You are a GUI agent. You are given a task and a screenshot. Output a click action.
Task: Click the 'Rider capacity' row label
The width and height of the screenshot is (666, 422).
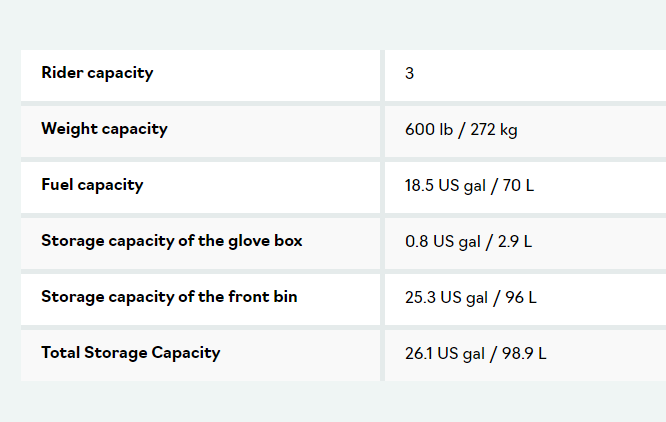pyautogui.click(x=97, y=73)
